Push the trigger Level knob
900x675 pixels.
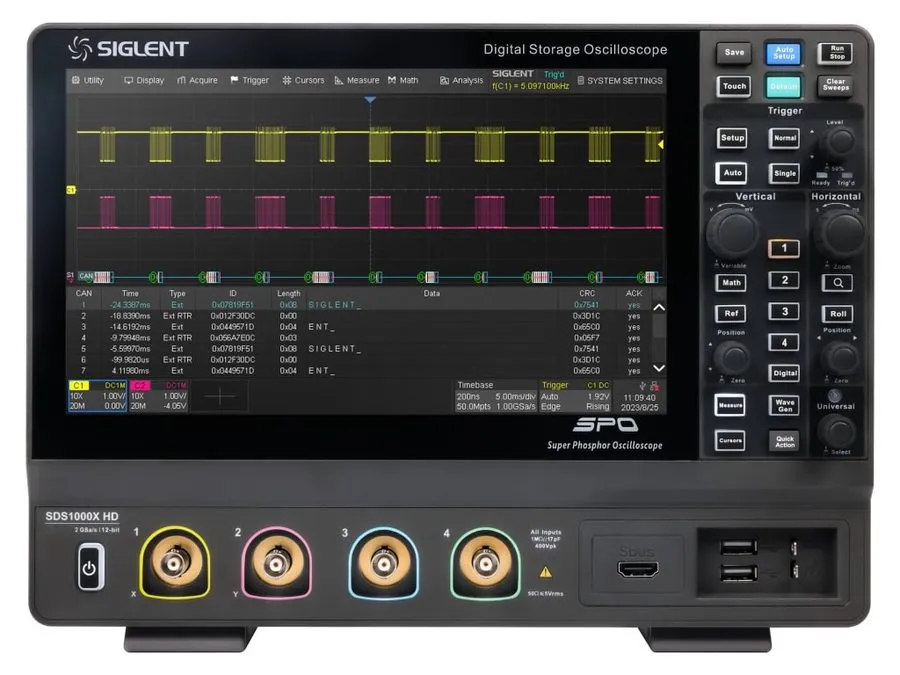[839, 141]
